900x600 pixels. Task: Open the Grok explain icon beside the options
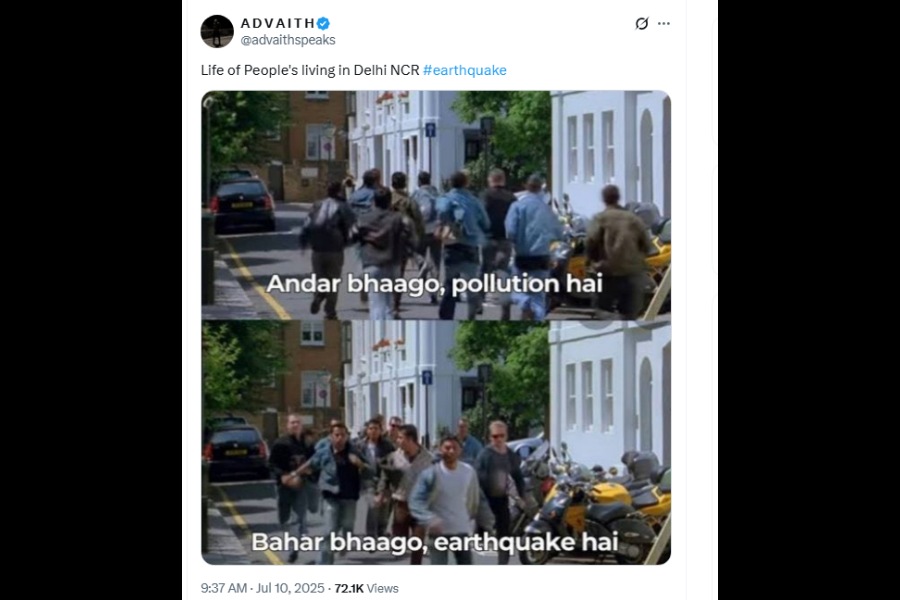pyautogui.click(x=642, y=24)
